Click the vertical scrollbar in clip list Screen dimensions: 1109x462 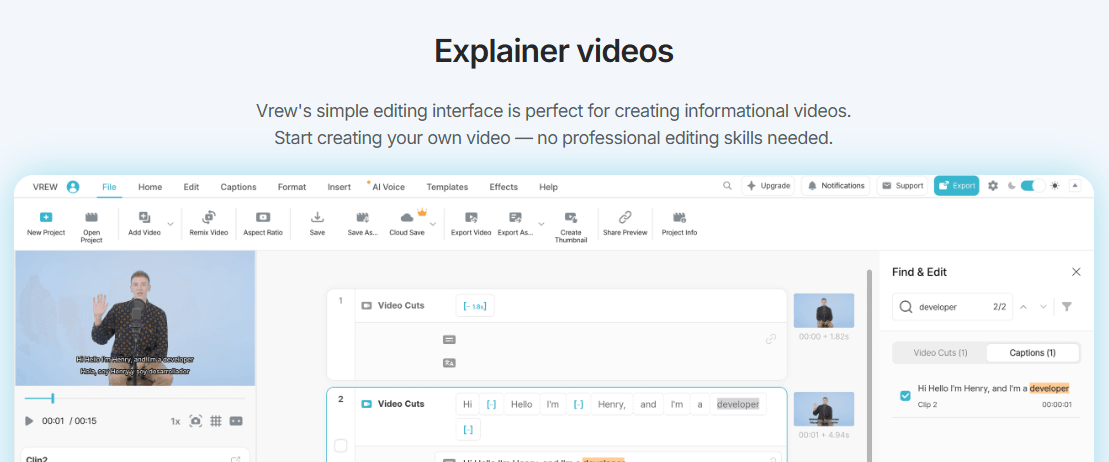(x=869, y=365)
